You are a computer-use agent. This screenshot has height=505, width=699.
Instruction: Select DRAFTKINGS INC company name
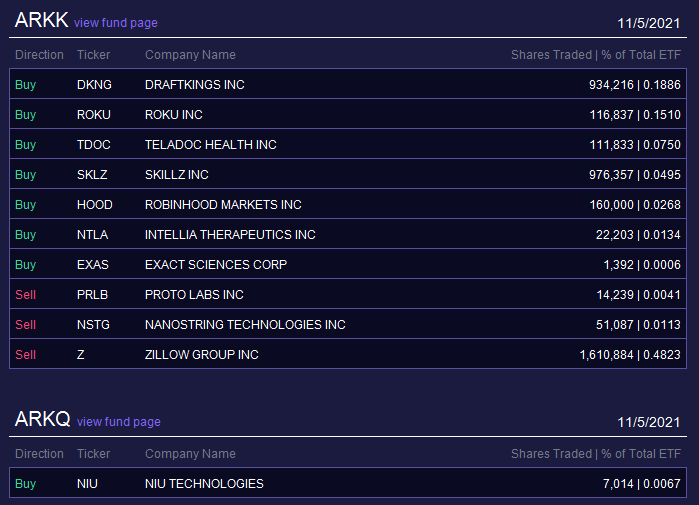[195, 85]
